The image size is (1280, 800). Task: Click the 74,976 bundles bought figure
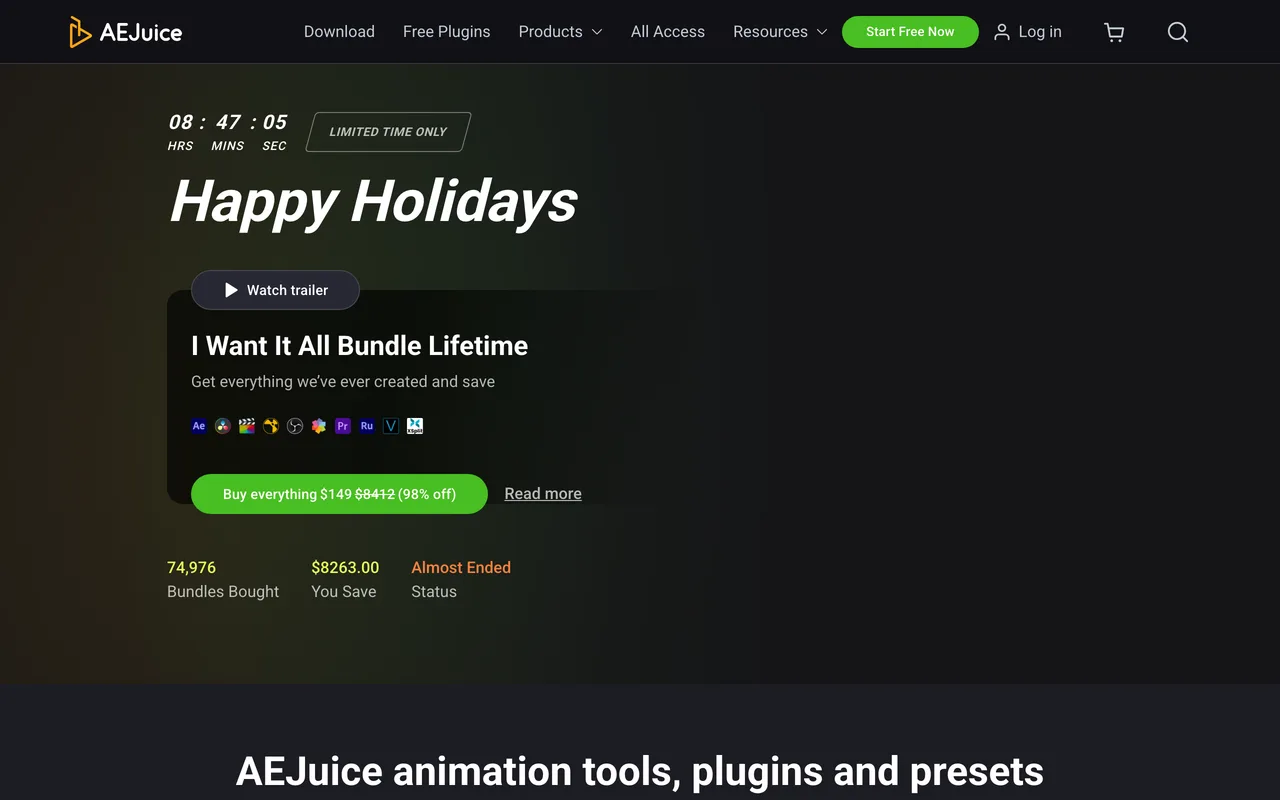pos(191,567)
